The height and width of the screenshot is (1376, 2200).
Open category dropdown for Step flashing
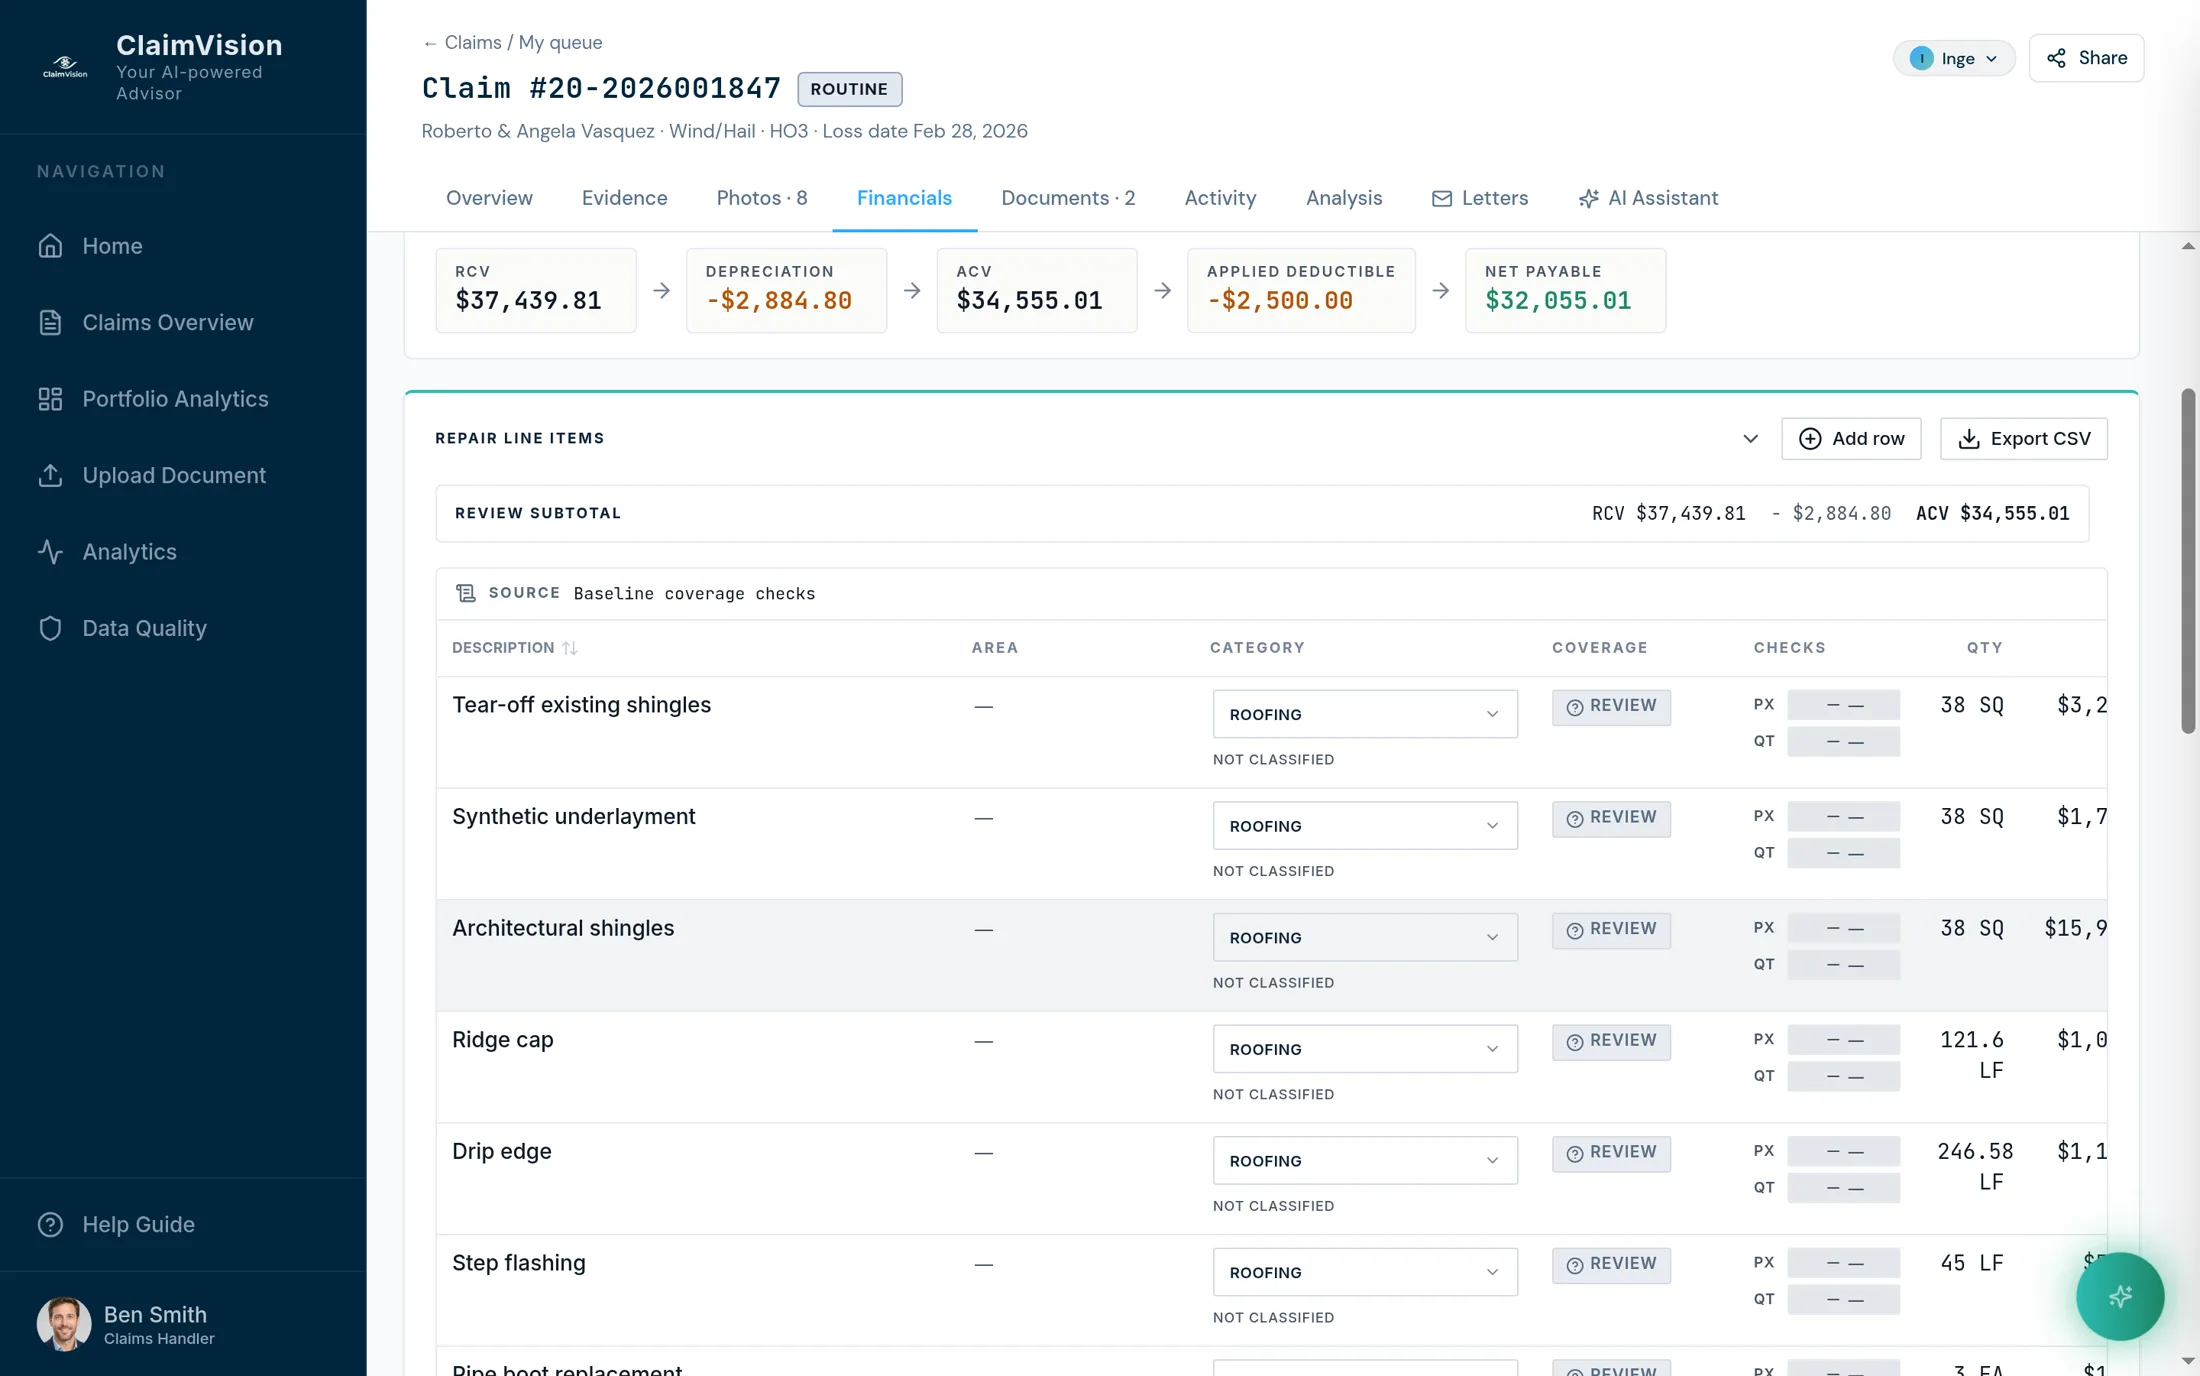click(1365, 1272)
